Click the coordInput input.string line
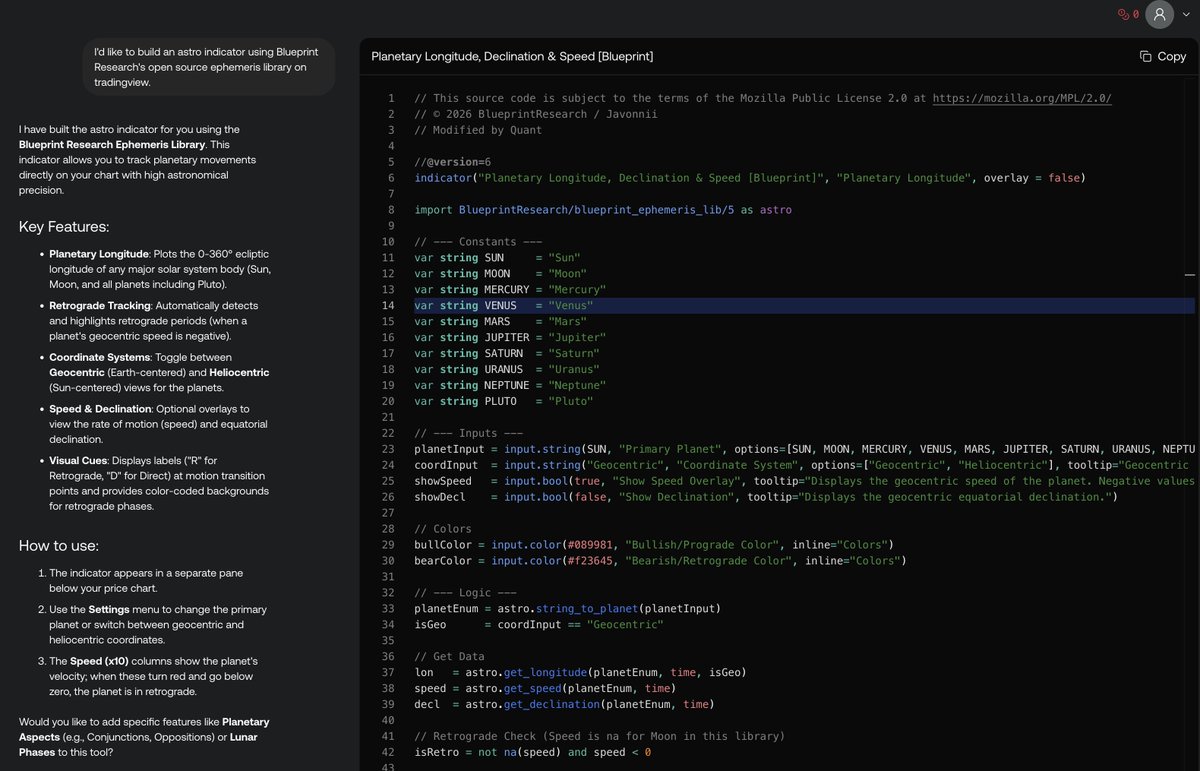Image resolution: width=1200 pixels, height=771 pixels. tap(805, 466)
